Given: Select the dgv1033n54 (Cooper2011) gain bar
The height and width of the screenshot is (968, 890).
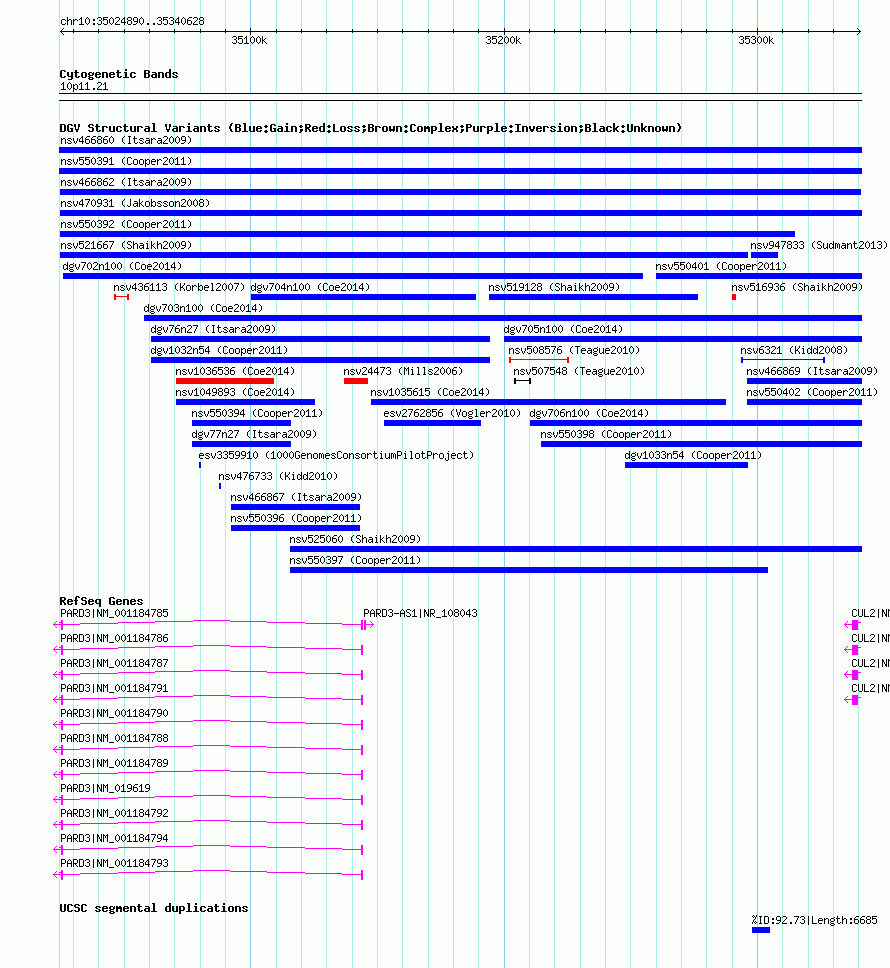Looking at the screenshot, I should [x=686, y=465].
